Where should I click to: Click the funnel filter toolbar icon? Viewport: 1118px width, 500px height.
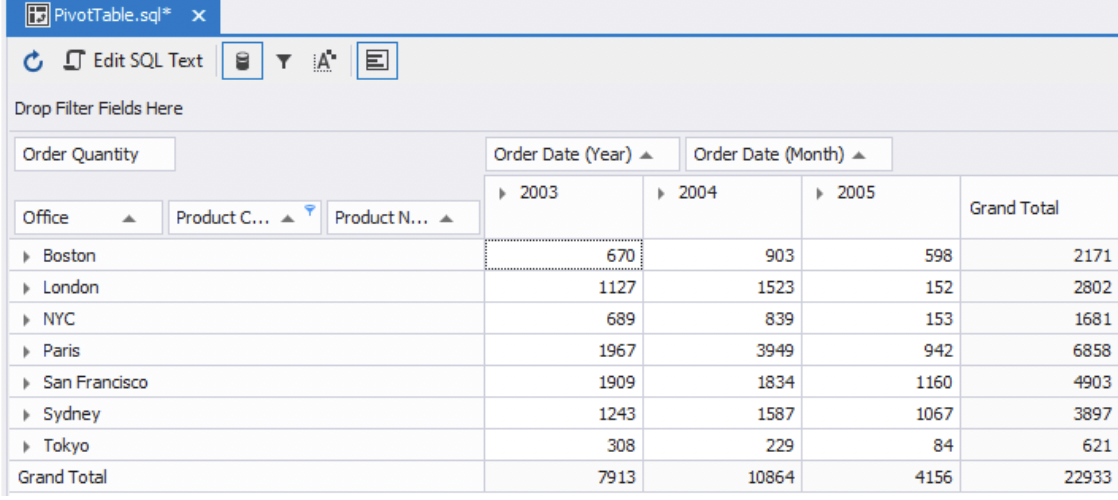pos(283,62)
